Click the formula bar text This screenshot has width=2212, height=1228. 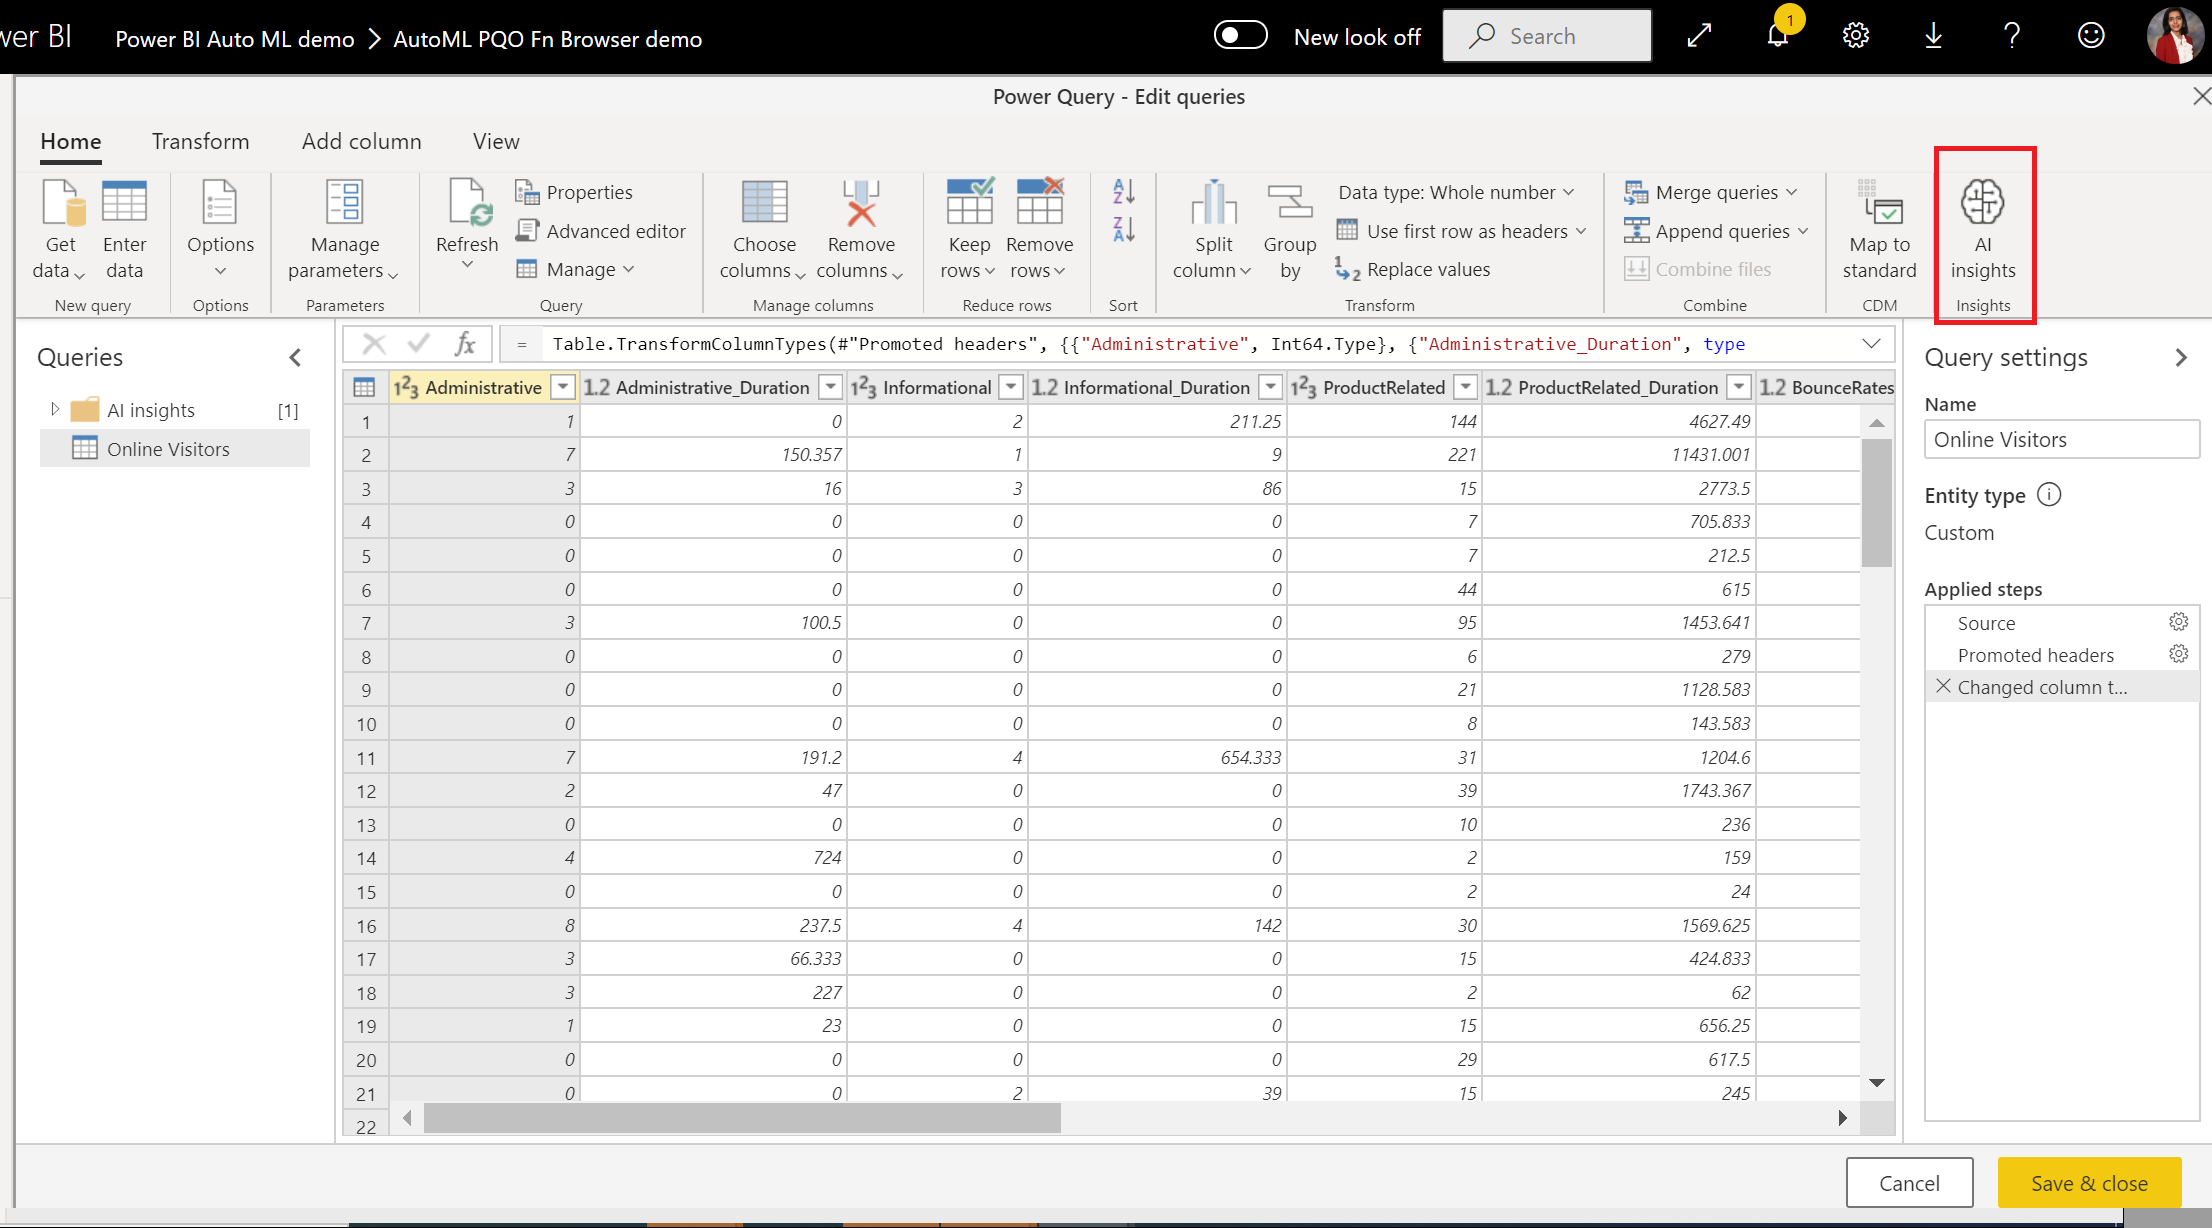click(1148, 344)
